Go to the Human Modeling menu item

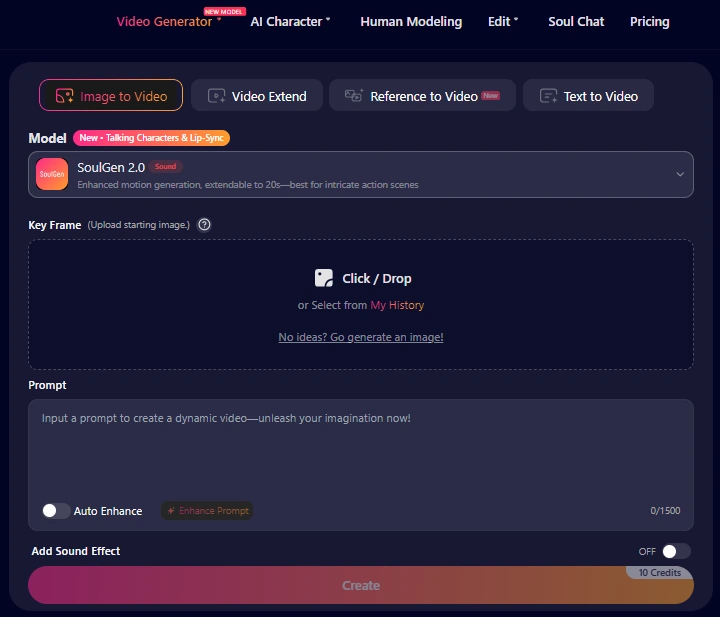point(411,22)
